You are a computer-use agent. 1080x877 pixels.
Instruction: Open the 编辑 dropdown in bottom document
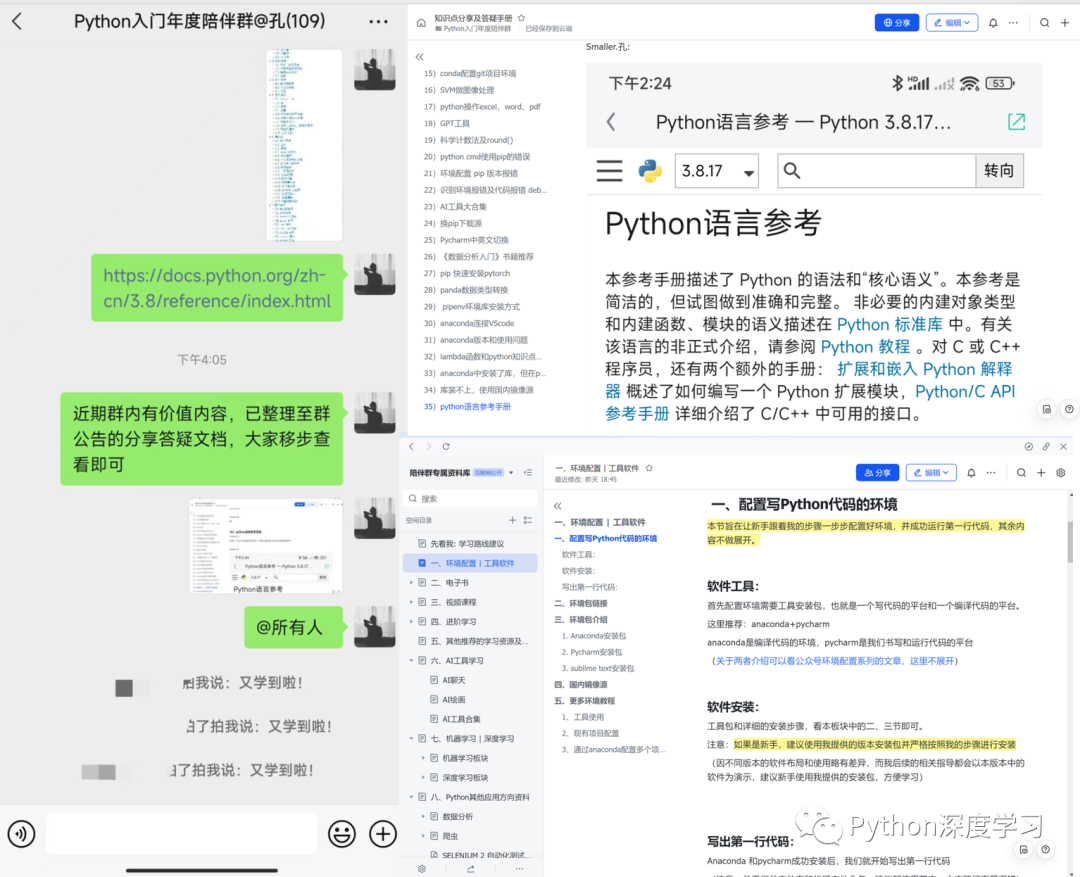(931, 473)
